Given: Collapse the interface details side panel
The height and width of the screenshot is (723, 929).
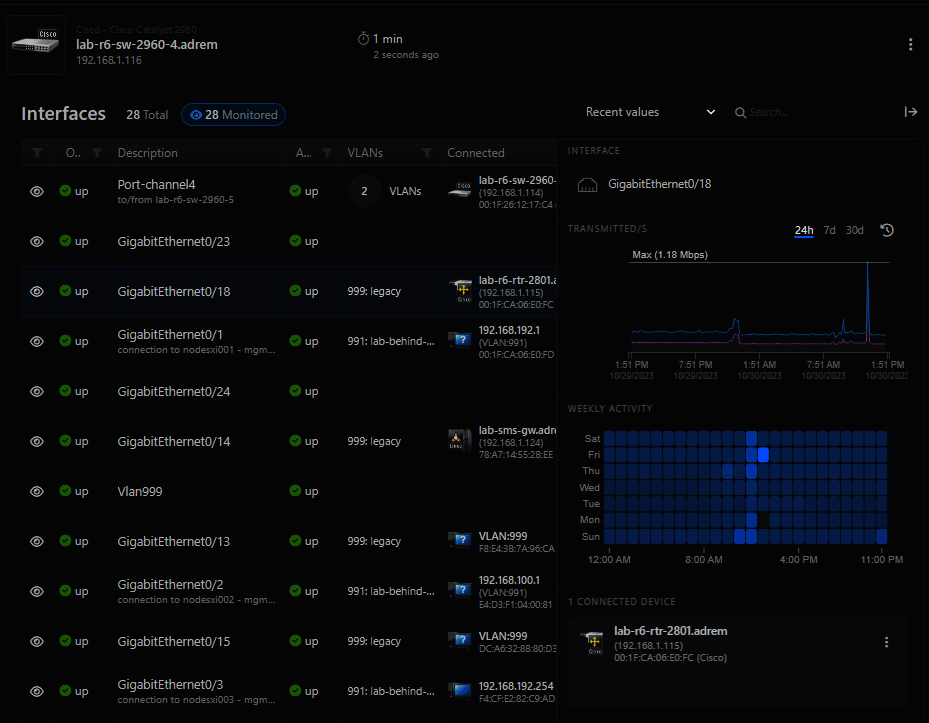Looking at the screenshot, I should coord(910,112).
